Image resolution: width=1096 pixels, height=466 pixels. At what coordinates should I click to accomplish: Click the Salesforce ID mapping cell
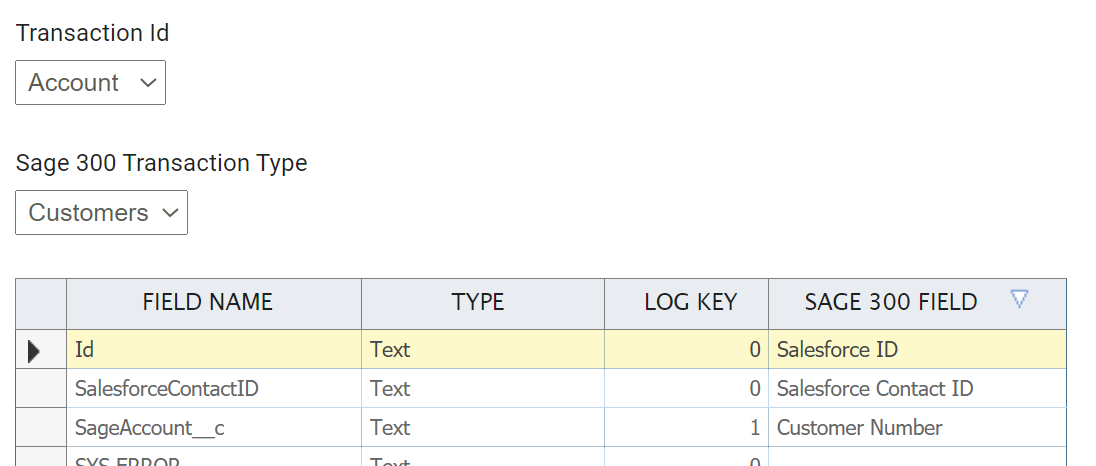point(916,350)
